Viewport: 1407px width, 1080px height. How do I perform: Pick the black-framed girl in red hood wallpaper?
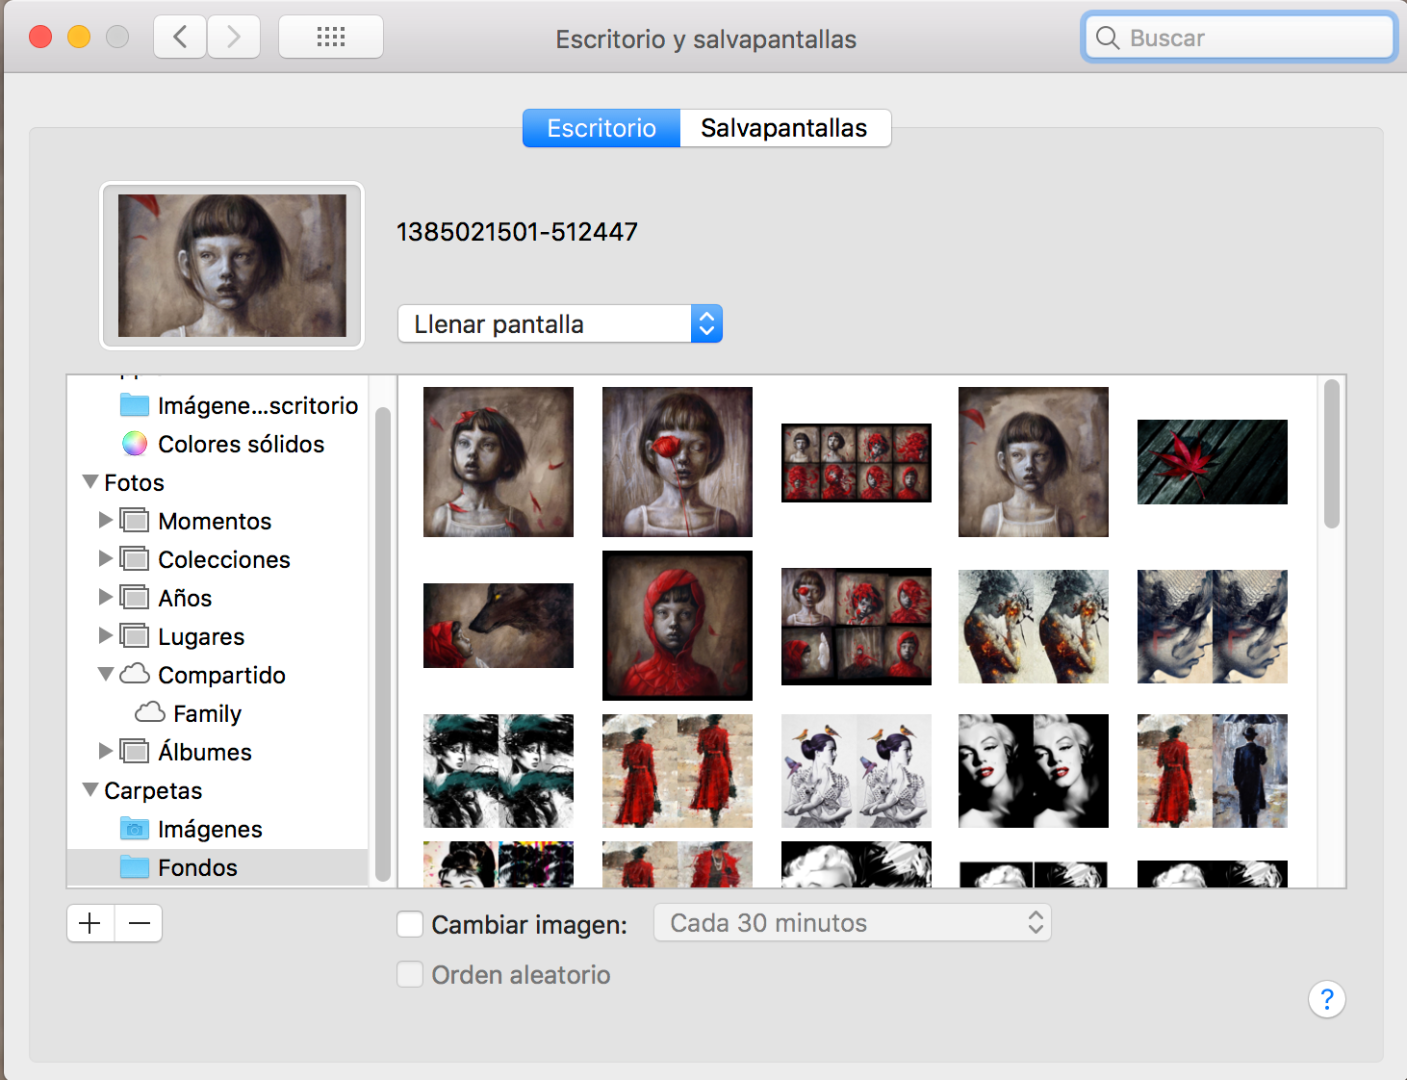[x=677, y=626]
